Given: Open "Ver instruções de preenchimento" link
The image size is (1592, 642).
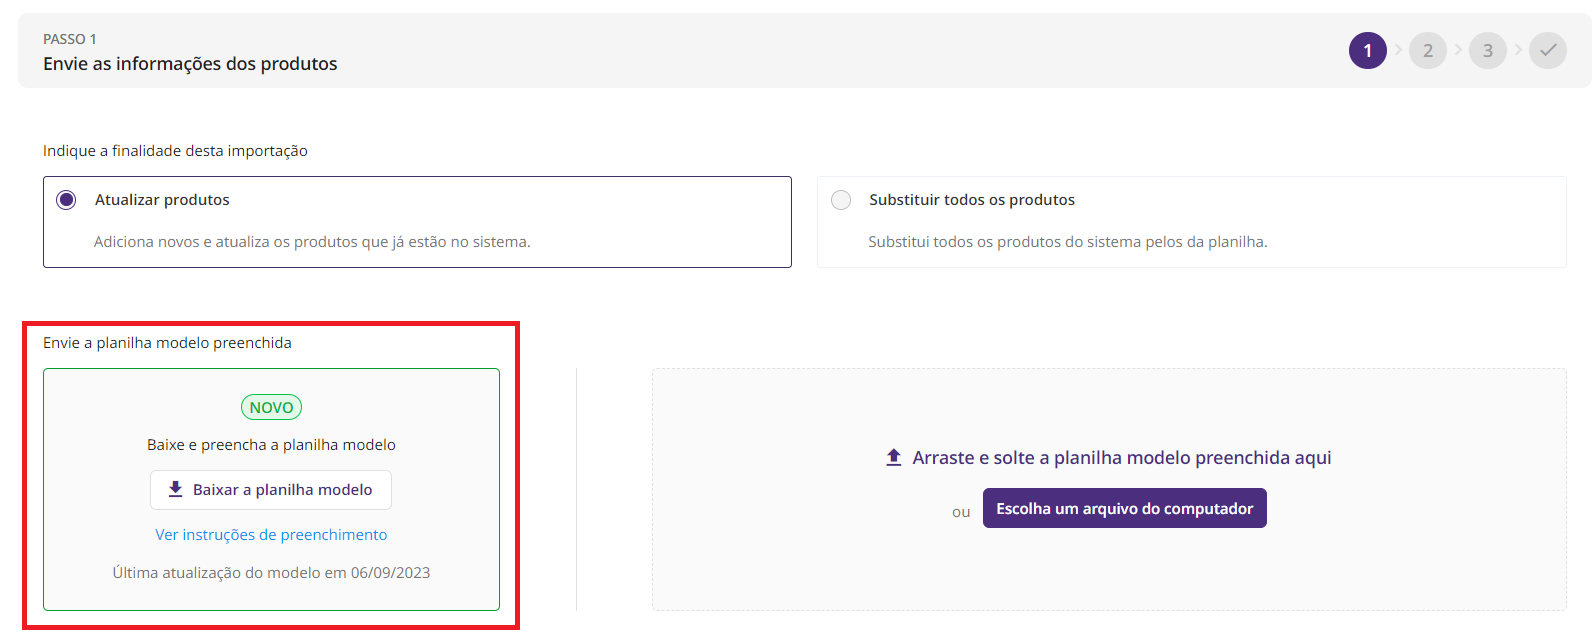Looking at the screenshot, I should pos(271,535).
